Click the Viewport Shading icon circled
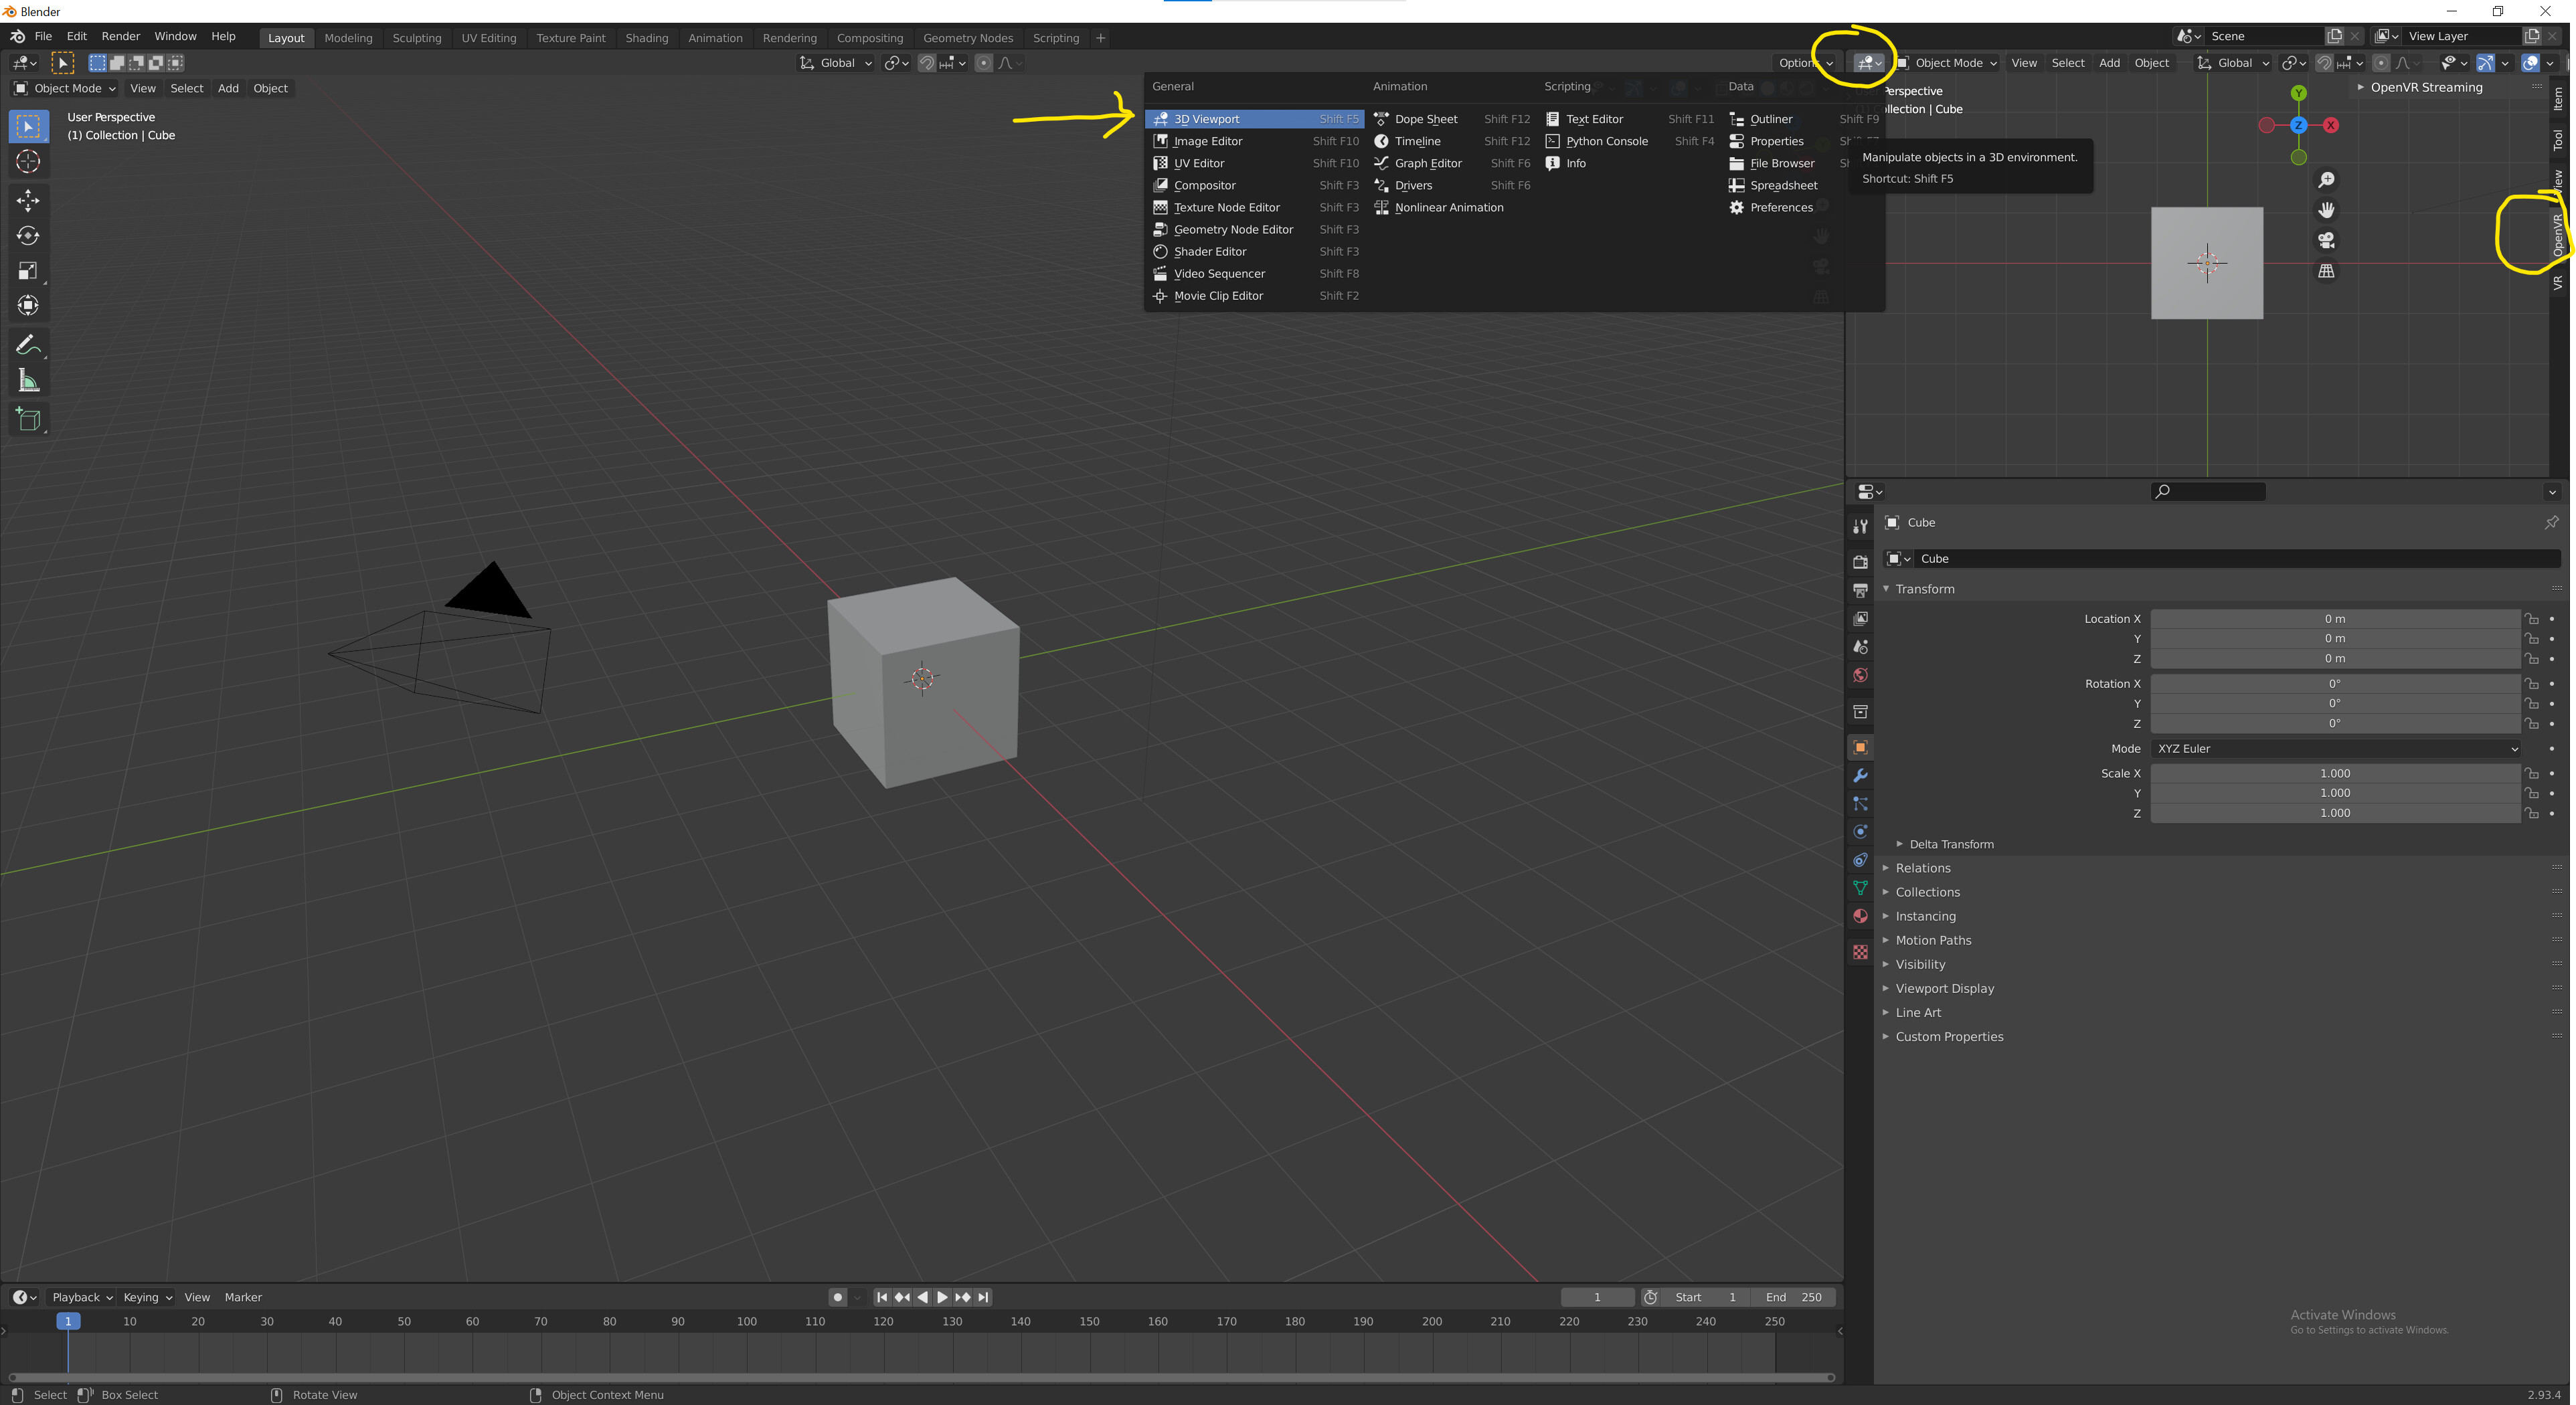Viewport: 2576px width, 1405px height. click(x=1865, y=62)
